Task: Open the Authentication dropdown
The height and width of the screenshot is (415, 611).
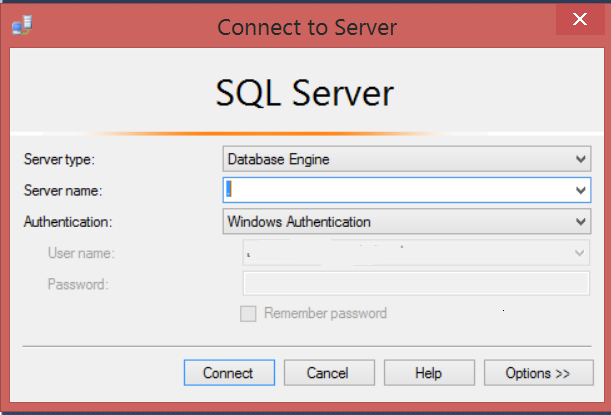Action: 407,222
